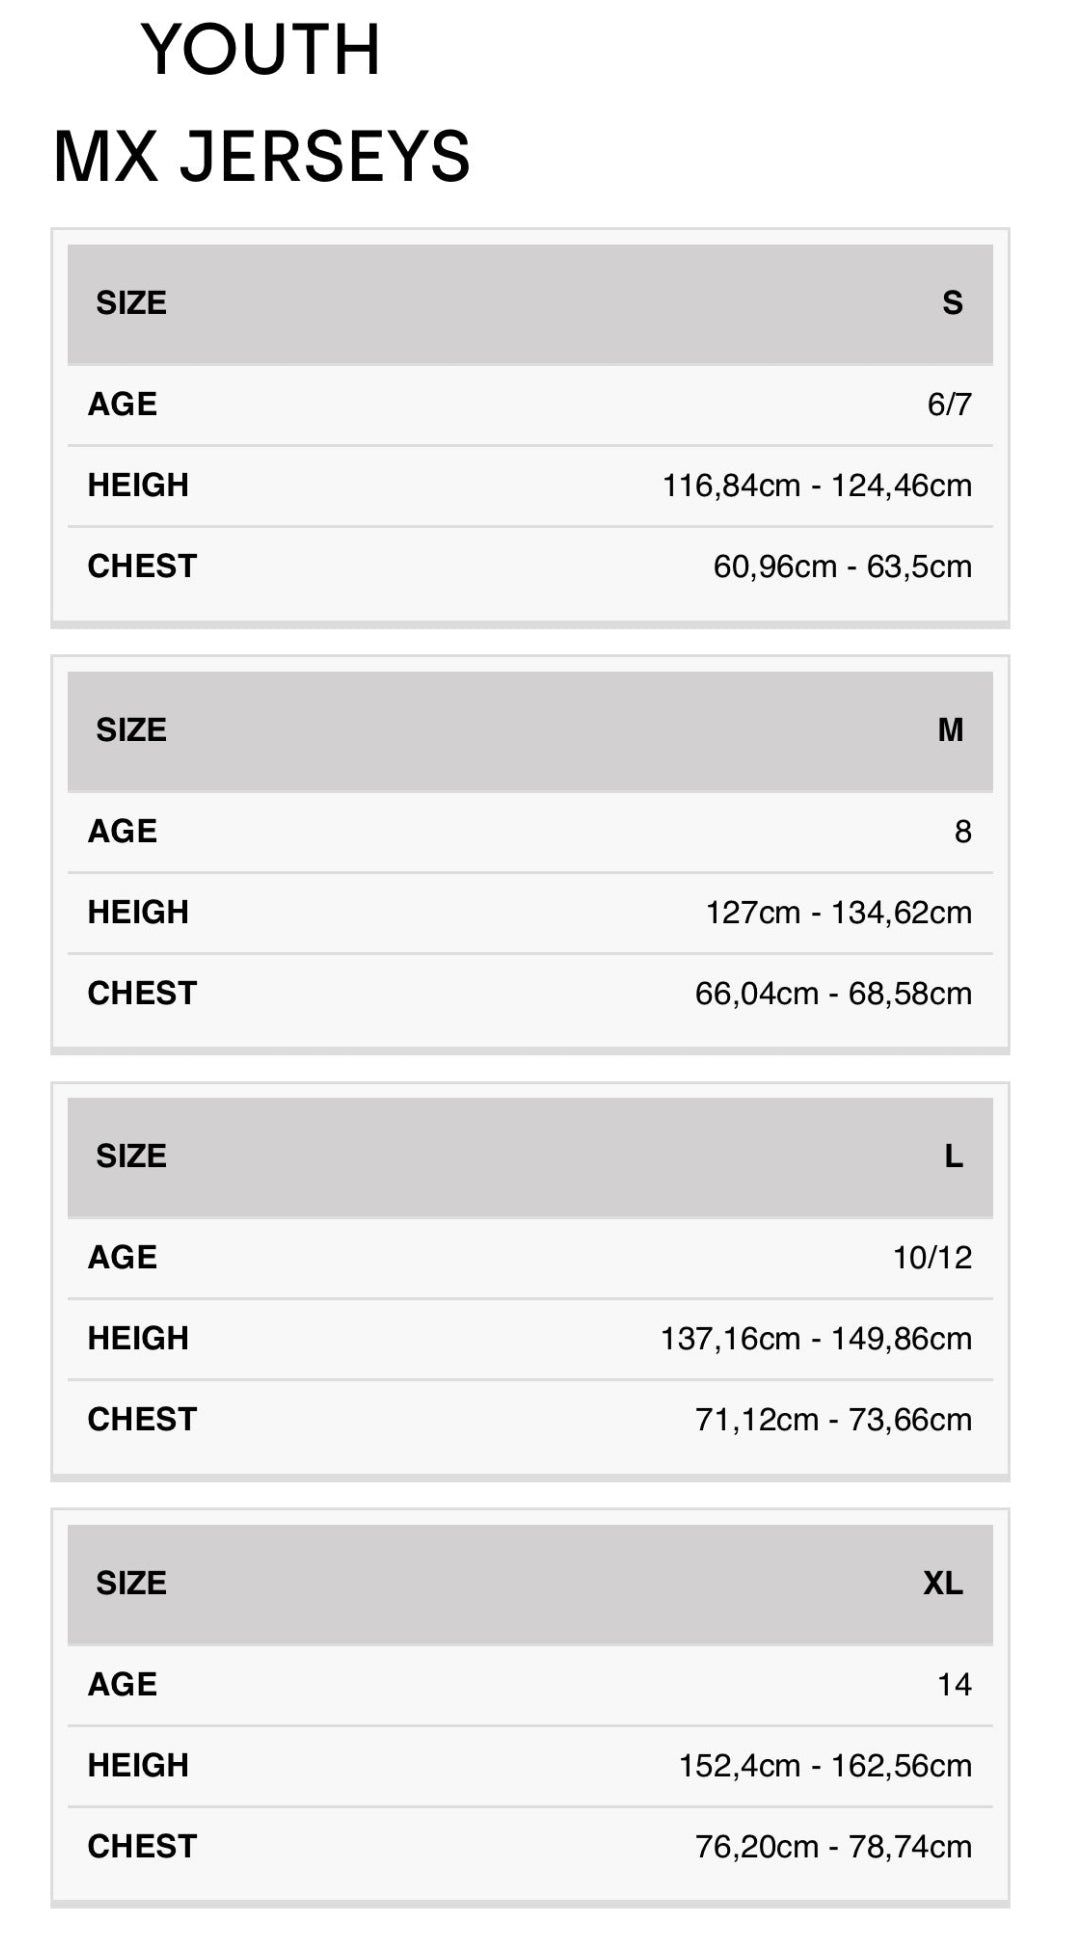Viewport: 1076px width, 1940px height.
Task: Click chest 60,96cm - 63,5cm row
Action: [530, 567]
